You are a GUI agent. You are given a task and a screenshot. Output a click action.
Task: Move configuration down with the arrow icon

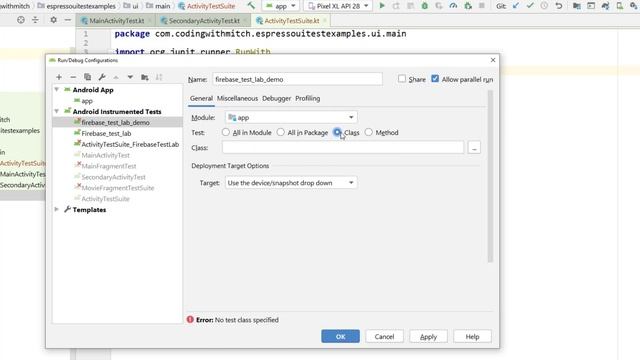pyautogui.click(x=130, y=77)
